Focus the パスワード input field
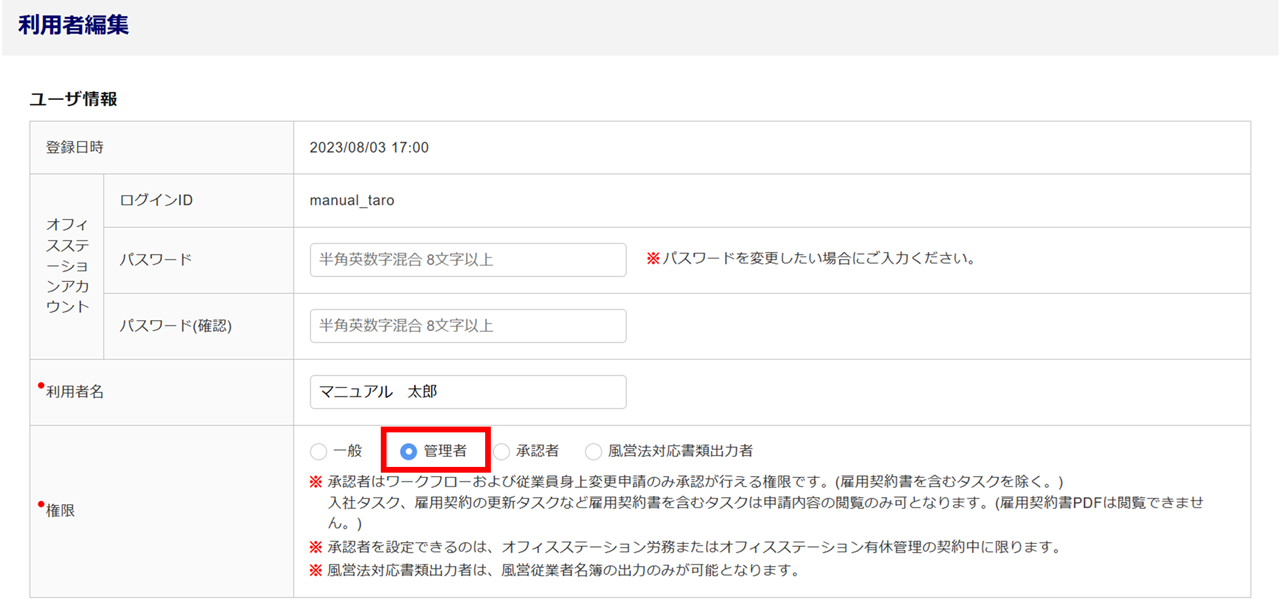This screenshot has width=1280, height=607. coord(468,260)
